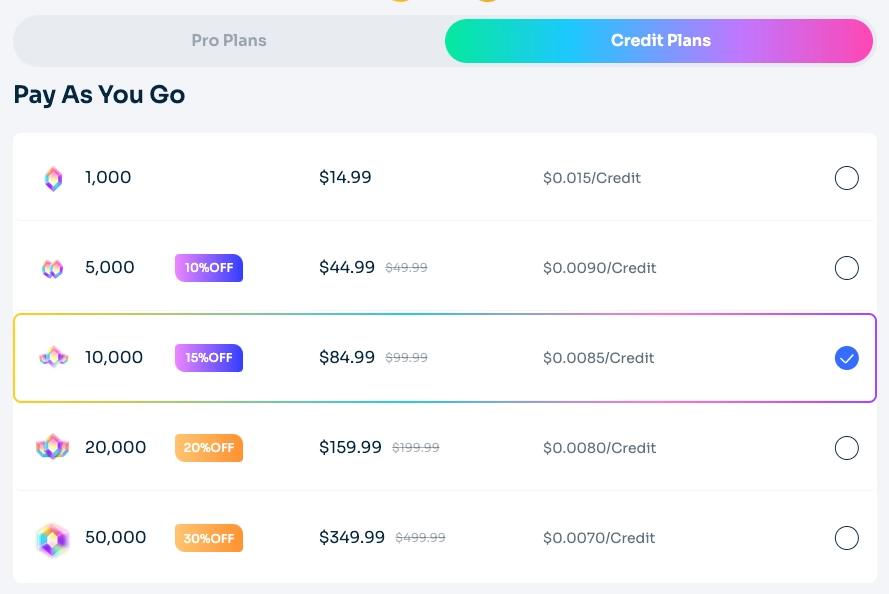Click the 30%OFF badge

pos(209,538)
